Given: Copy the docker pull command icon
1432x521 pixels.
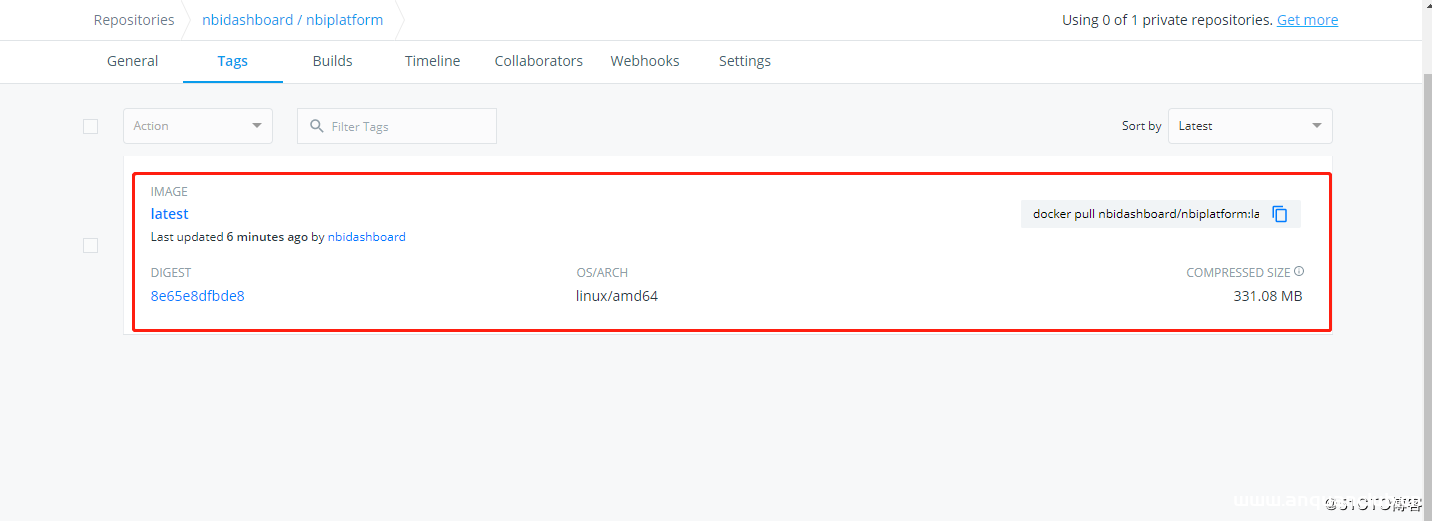Looking at the screenshot, I should click(1280, 214).
